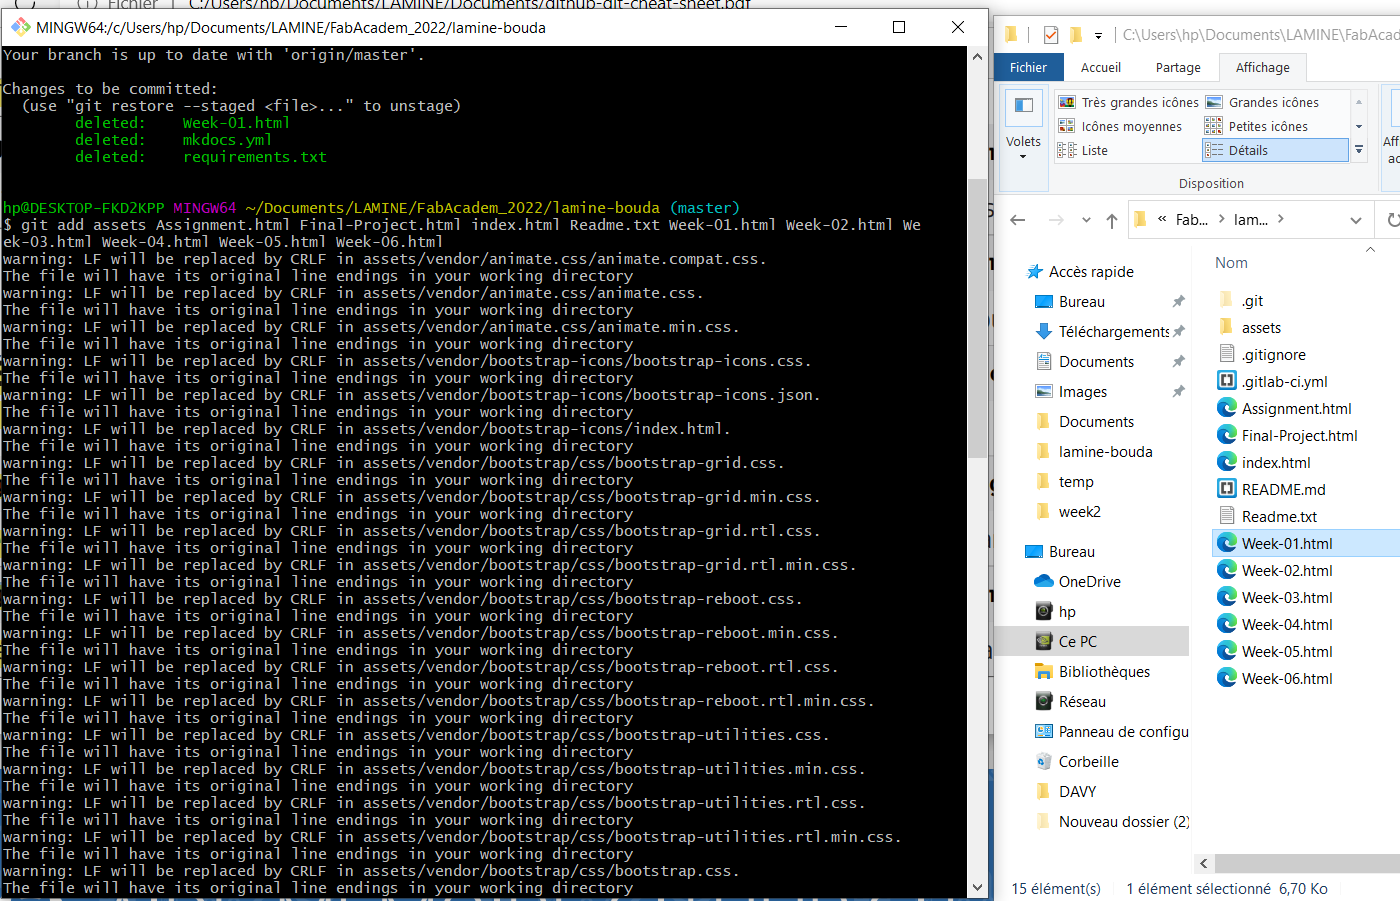Click the Fab... breadcrumb in the address bar
This screenshot has width=1400, height=901.
point(1191,219)
